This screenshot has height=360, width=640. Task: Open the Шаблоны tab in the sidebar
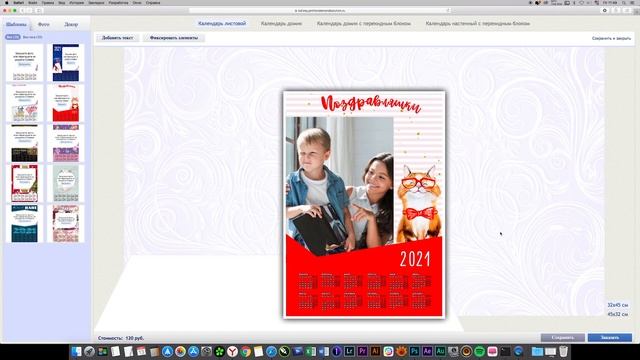pyautogui.click(x=16, y=24)
